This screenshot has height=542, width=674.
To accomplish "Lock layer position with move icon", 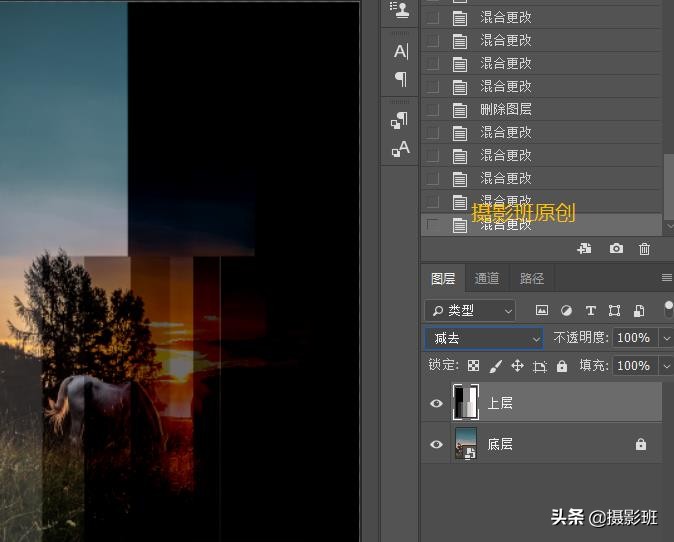I will pos(517,366).
